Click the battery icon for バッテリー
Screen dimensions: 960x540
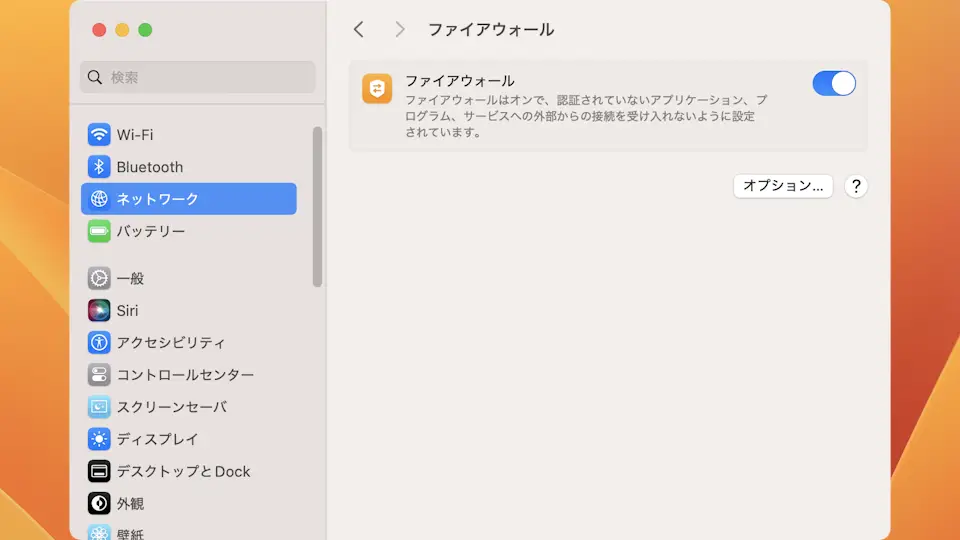pyautogui.click(x=99, y=231)
